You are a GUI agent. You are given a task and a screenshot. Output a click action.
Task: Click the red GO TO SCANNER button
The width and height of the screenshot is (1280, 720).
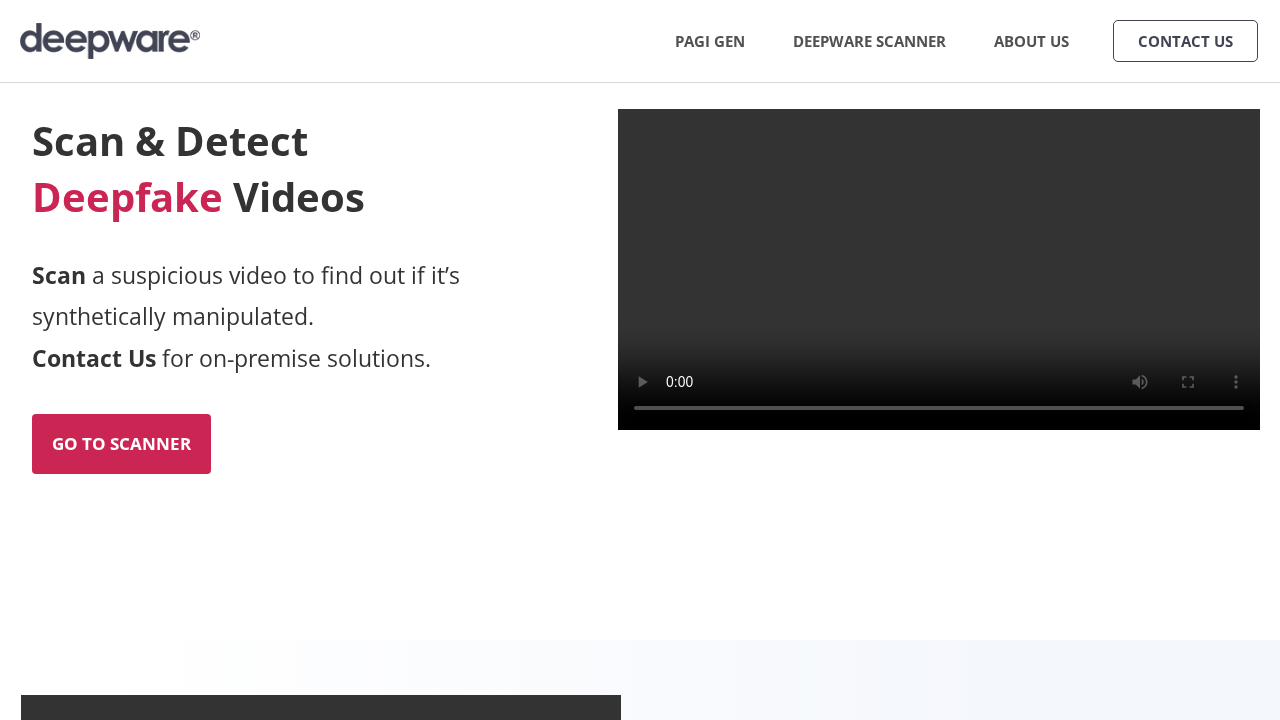click(x=121, y=444)
